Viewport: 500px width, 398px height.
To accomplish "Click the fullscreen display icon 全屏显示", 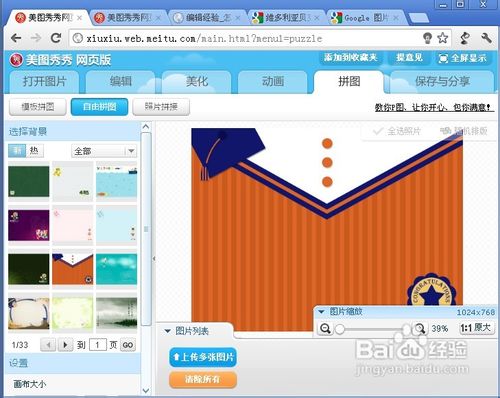I will tap(462, 58).
